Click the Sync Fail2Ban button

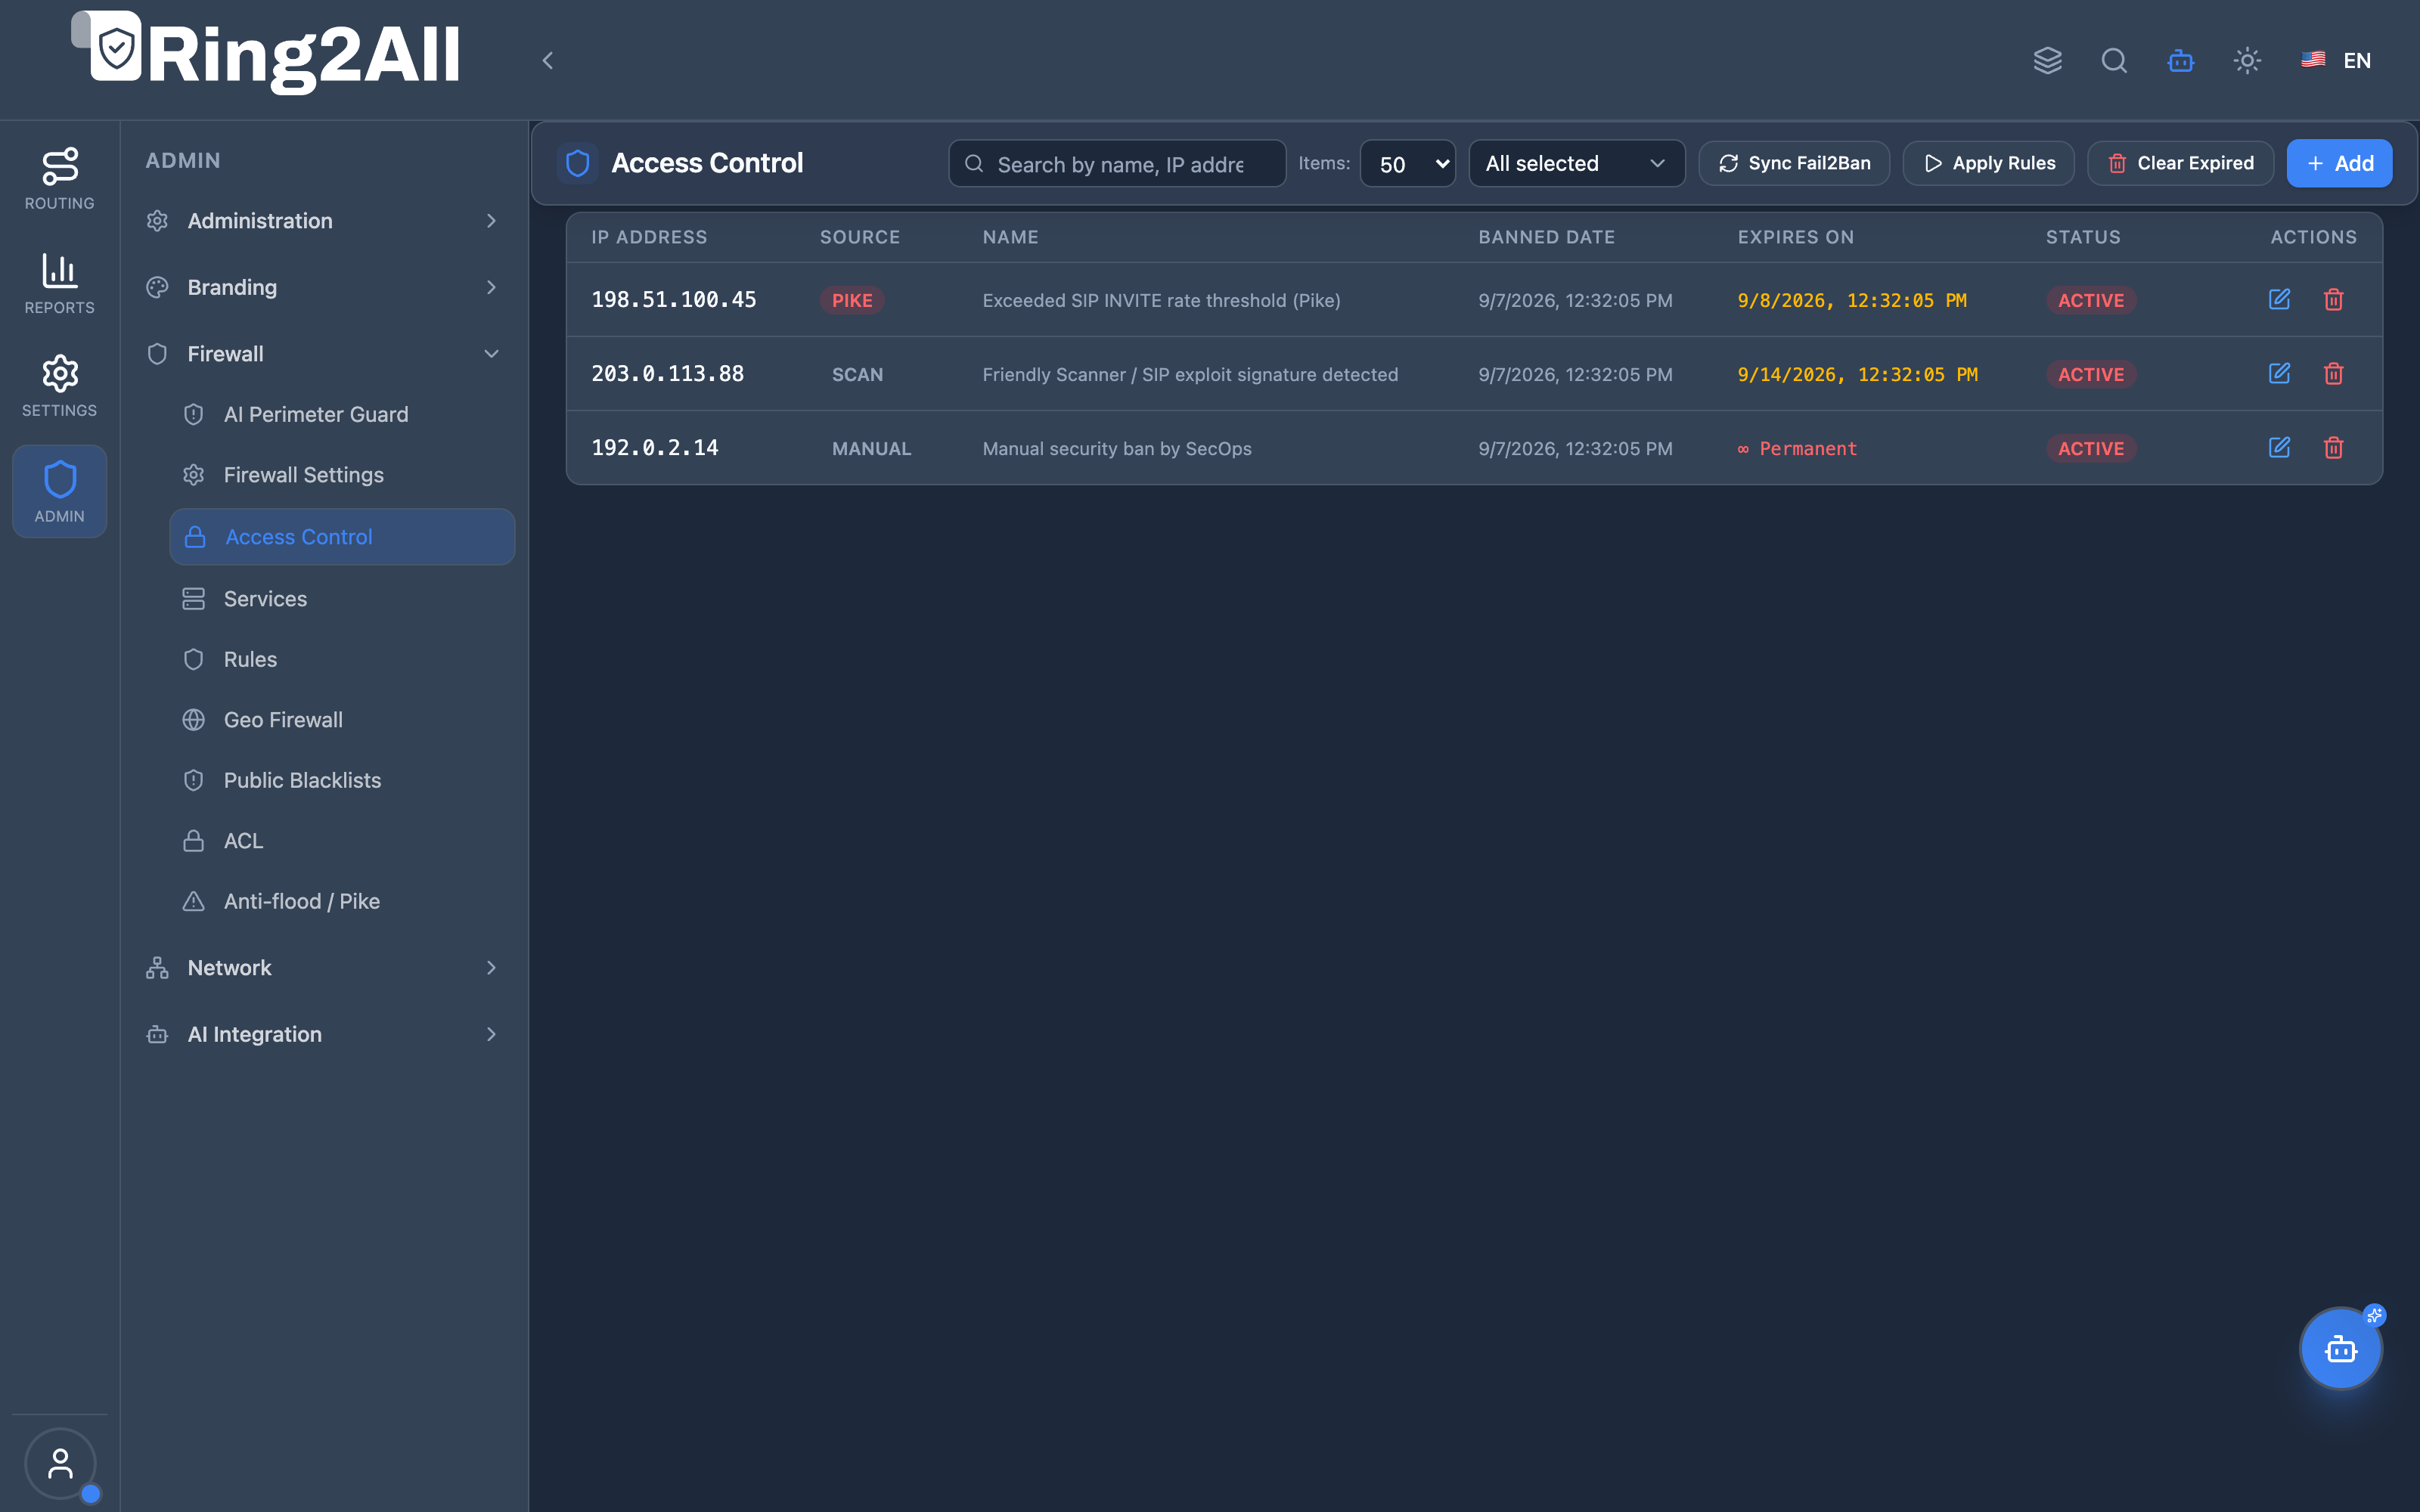(1794, 163)
